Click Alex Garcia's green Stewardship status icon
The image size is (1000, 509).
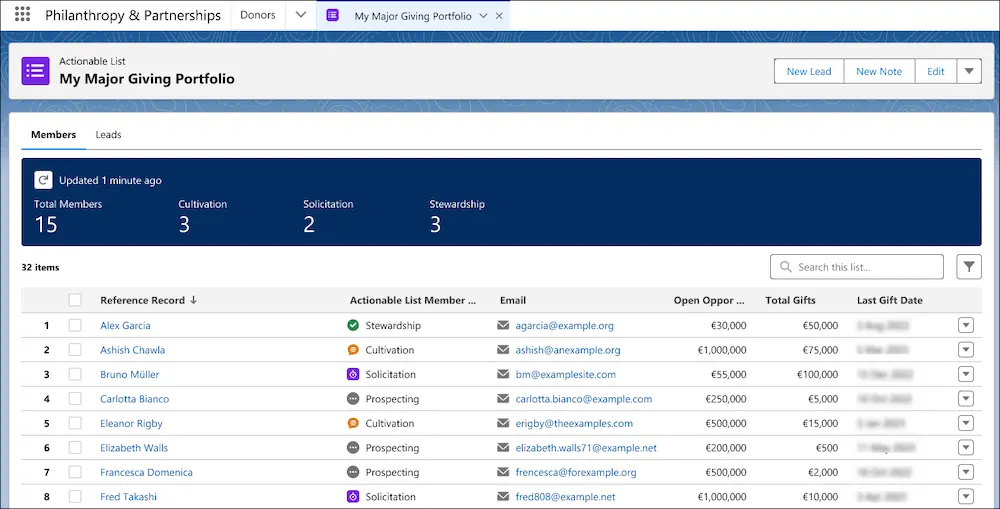point(353,325)
